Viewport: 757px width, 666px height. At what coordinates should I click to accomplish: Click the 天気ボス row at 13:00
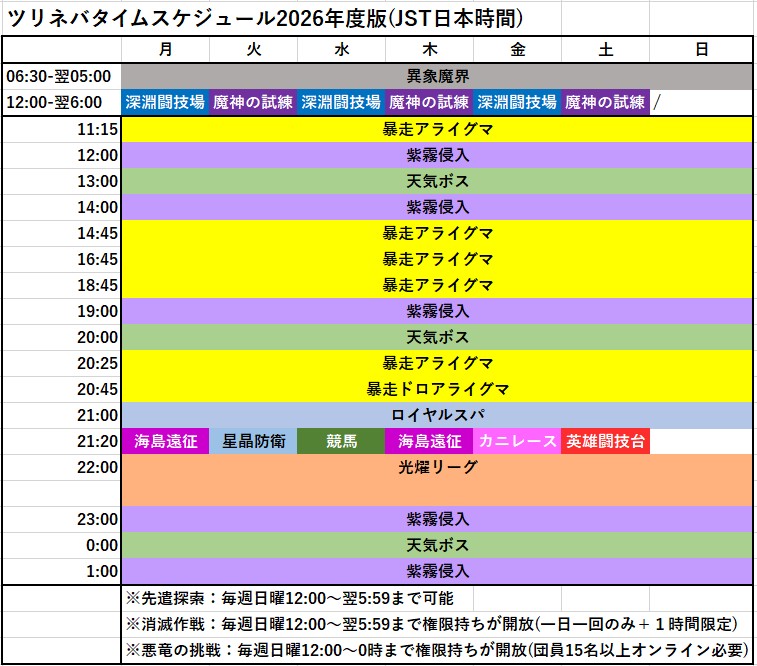pos(438,181)
